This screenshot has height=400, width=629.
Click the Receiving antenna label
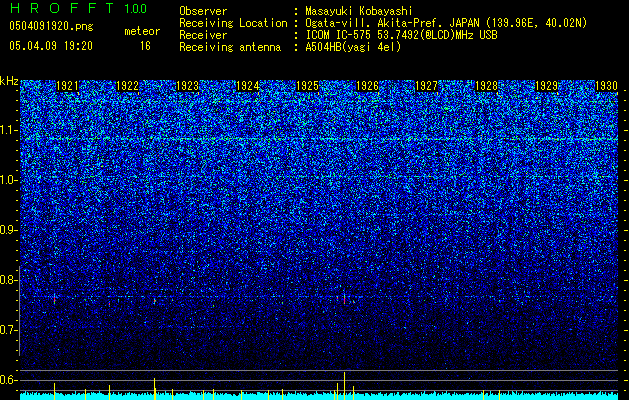point(230,47)
